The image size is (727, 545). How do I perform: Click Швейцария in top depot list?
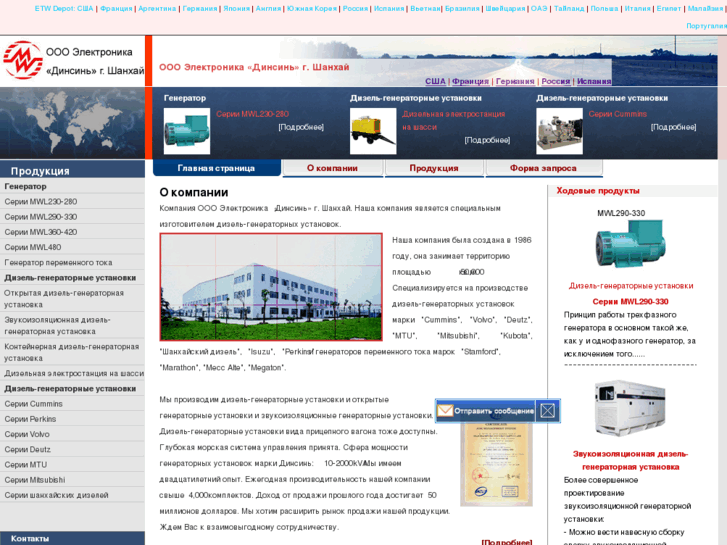[505, 8]
